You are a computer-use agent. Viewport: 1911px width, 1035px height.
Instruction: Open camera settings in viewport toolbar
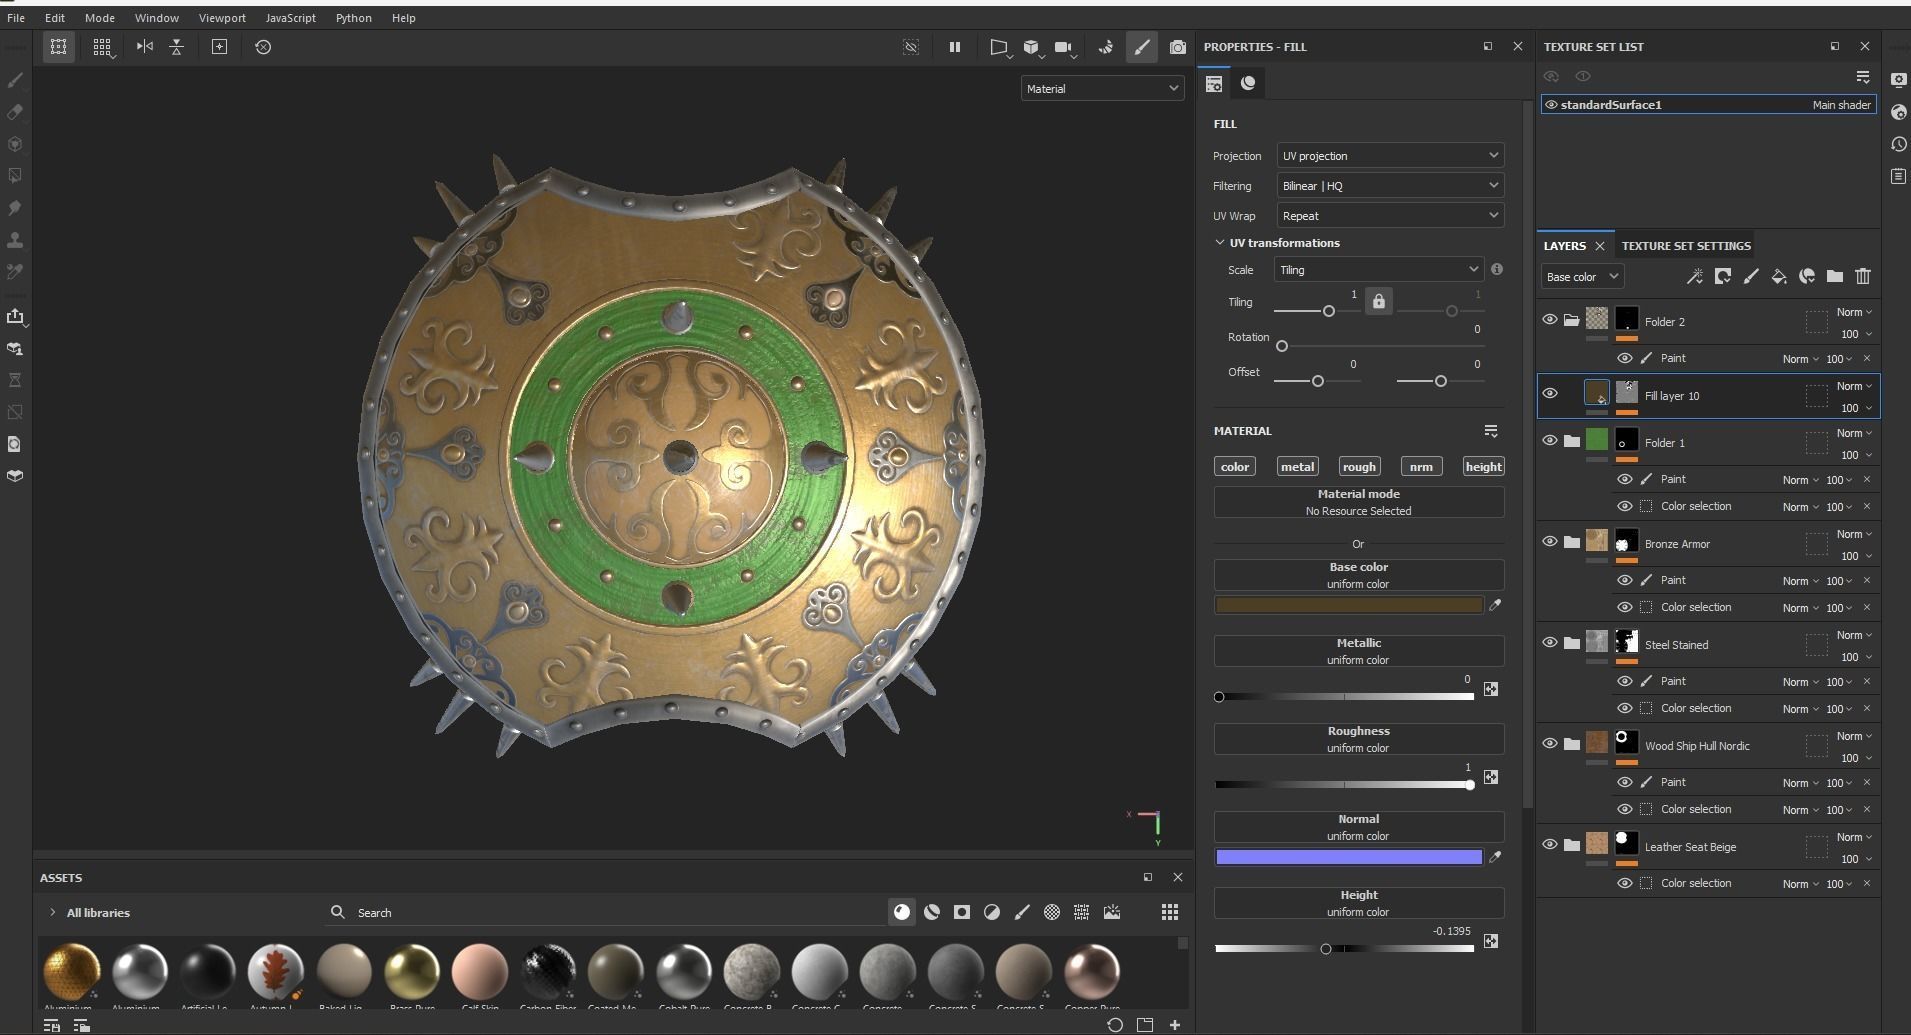point(1064,47)
